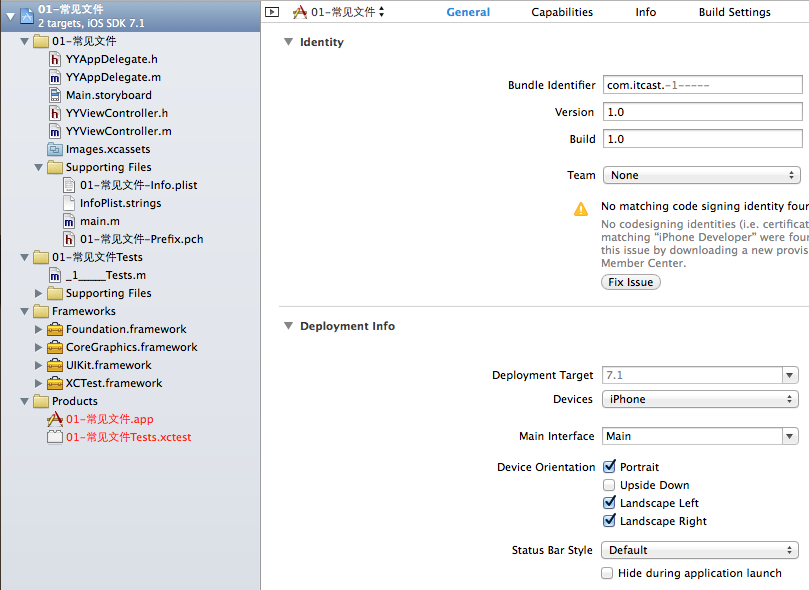Switch to the Build Settings tab
The width and height of the screenshot is (809, 590).
click(x=735, y=12)
